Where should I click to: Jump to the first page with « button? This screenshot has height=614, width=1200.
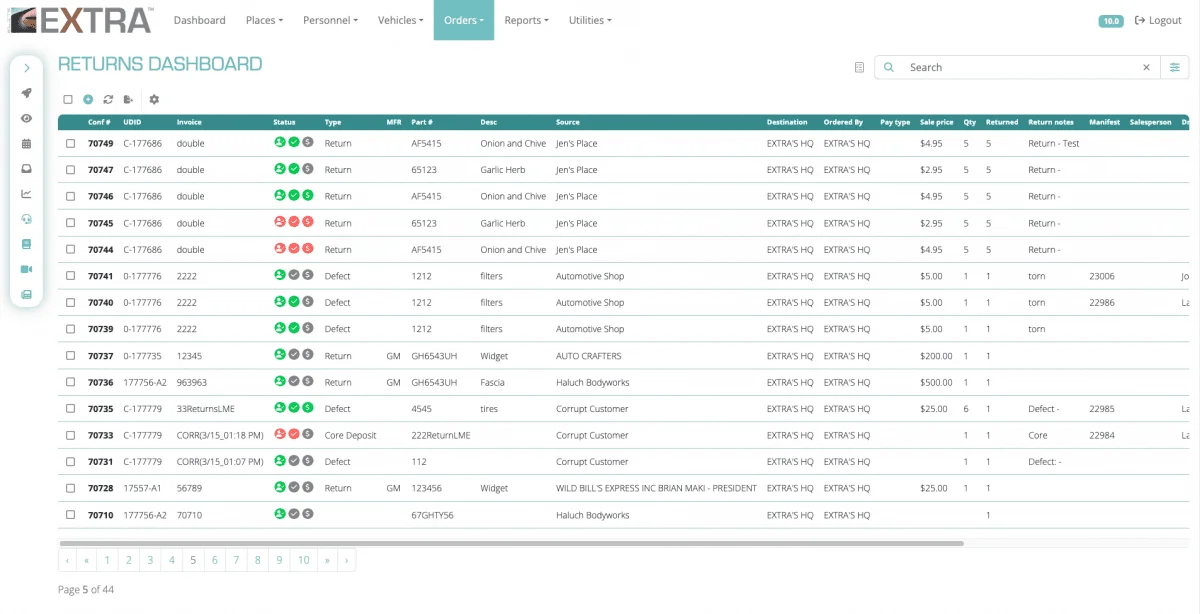86,560
